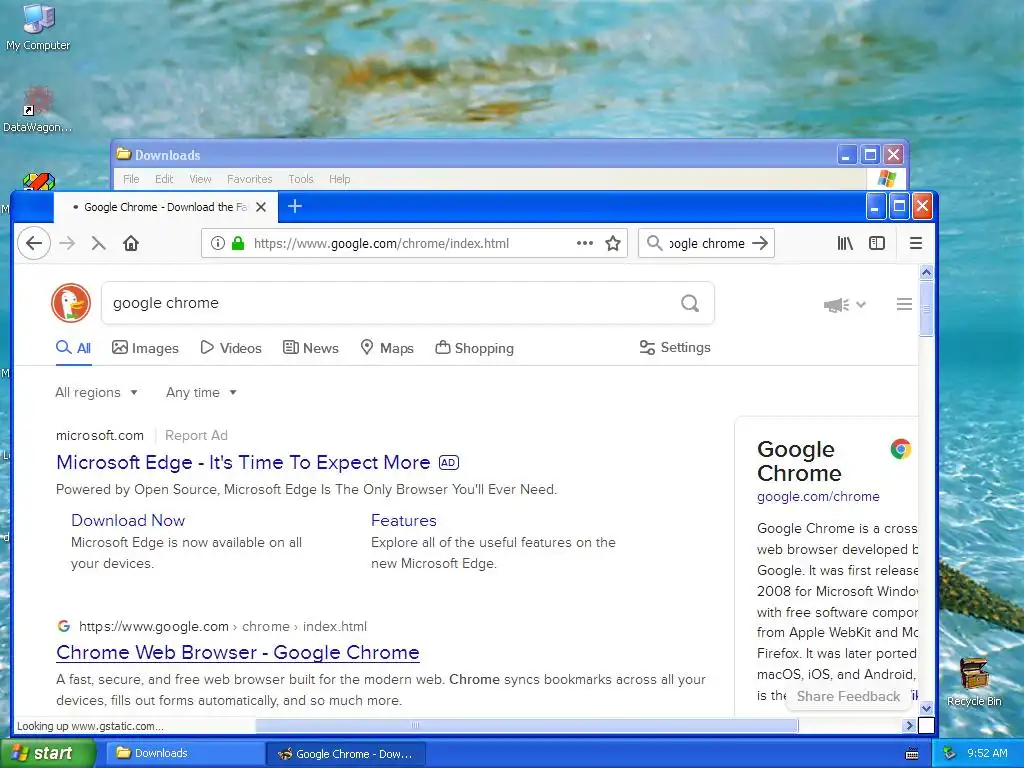
Task: Switch to Downloads taskbar button
Action: (185, 753)
